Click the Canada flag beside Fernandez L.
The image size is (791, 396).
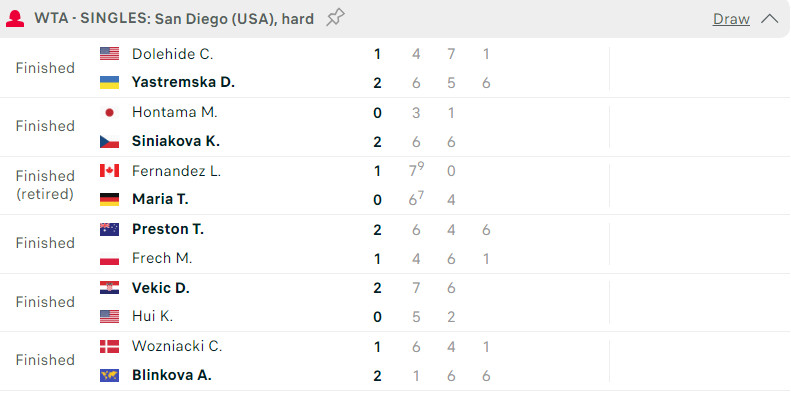(109, 171)
